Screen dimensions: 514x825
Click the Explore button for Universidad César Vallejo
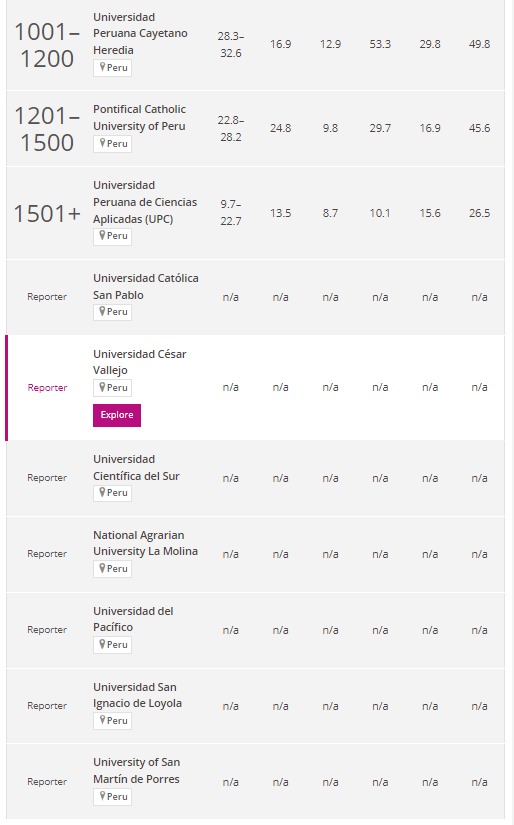coord(117,415)
